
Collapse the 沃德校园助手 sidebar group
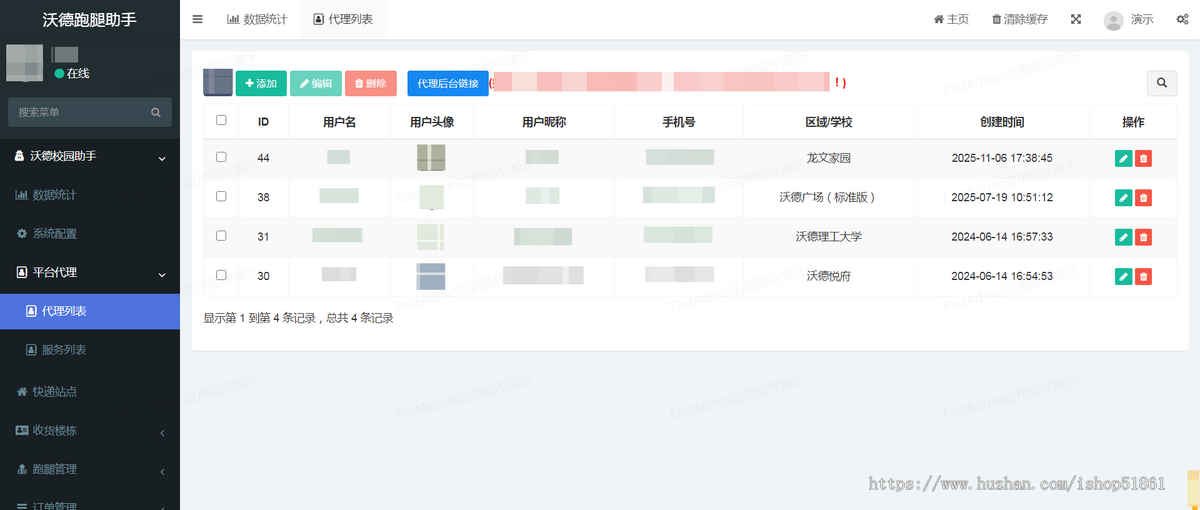tap(90, 156)
